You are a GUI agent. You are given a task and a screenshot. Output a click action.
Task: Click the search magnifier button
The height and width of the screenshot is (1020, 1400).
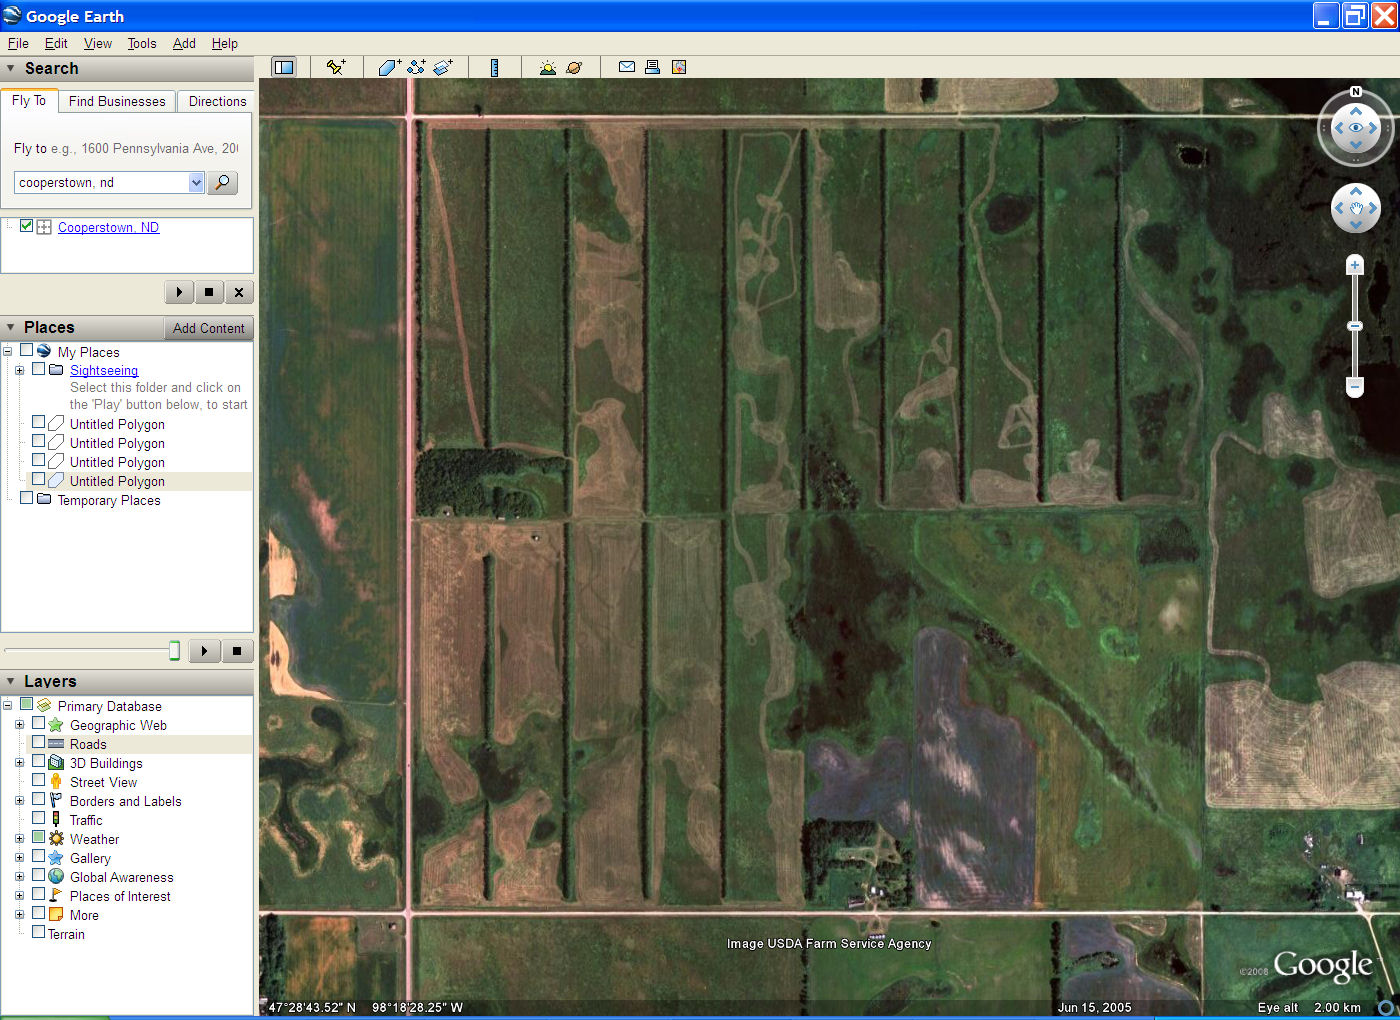pos(222,182)
